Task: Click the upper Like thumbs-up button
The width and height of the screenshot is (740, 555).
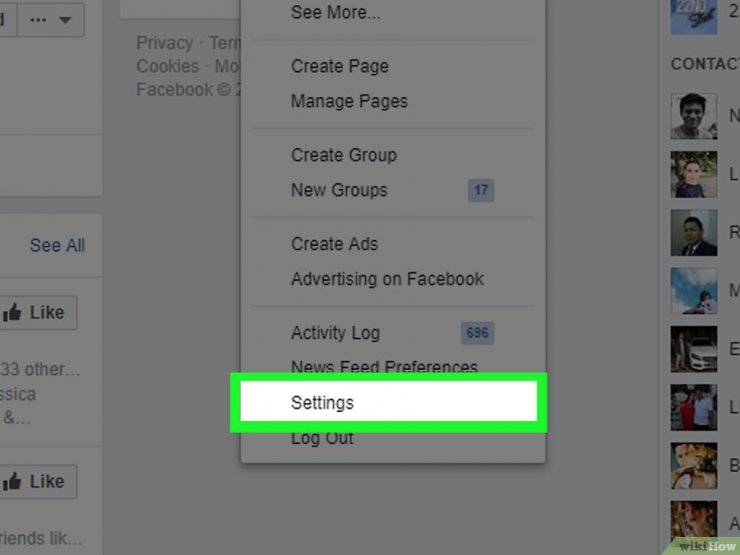Action: tap(38, 312)
